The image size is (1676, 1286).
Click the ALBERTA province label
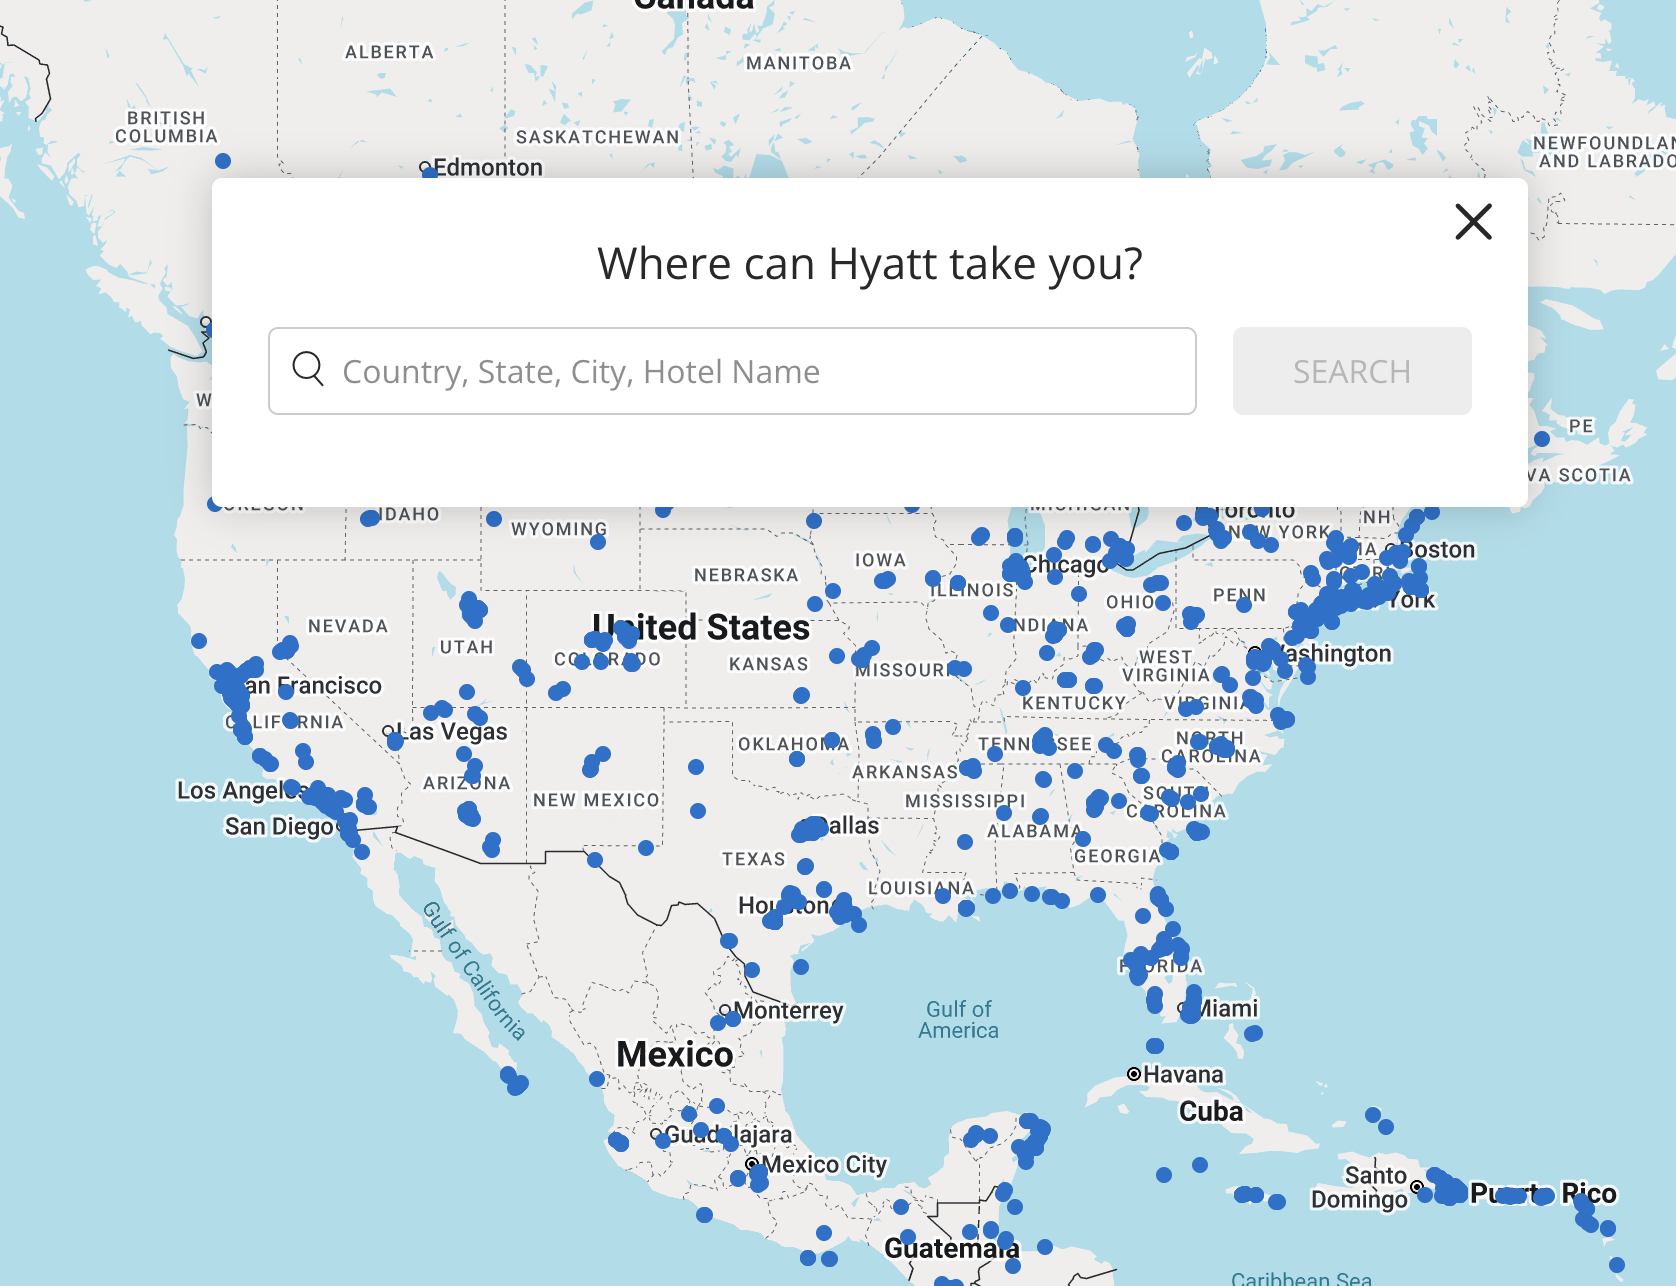click(x=390, y=52)
